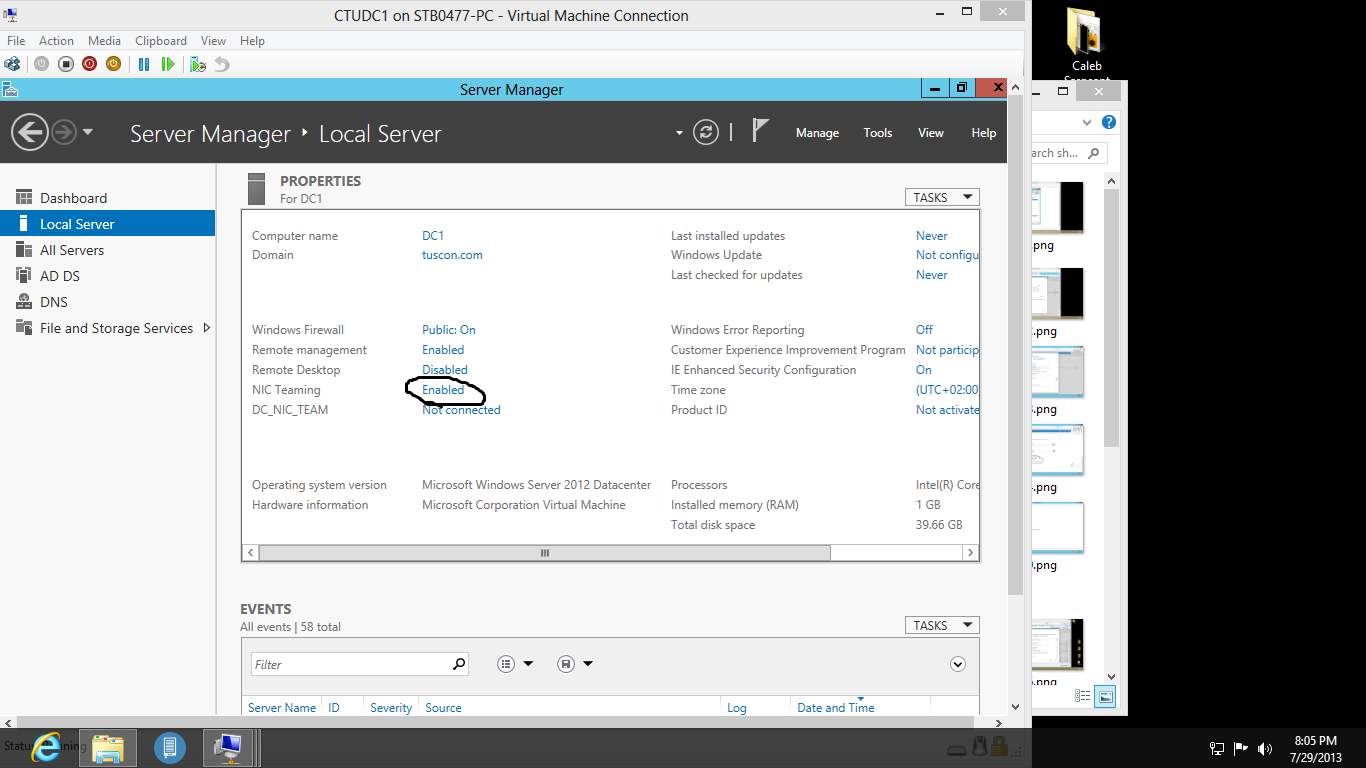Image resolution: width=1366 pixels, height=768 pixels.
Task: Open the notifications flag icon
Action: point(760,130)
